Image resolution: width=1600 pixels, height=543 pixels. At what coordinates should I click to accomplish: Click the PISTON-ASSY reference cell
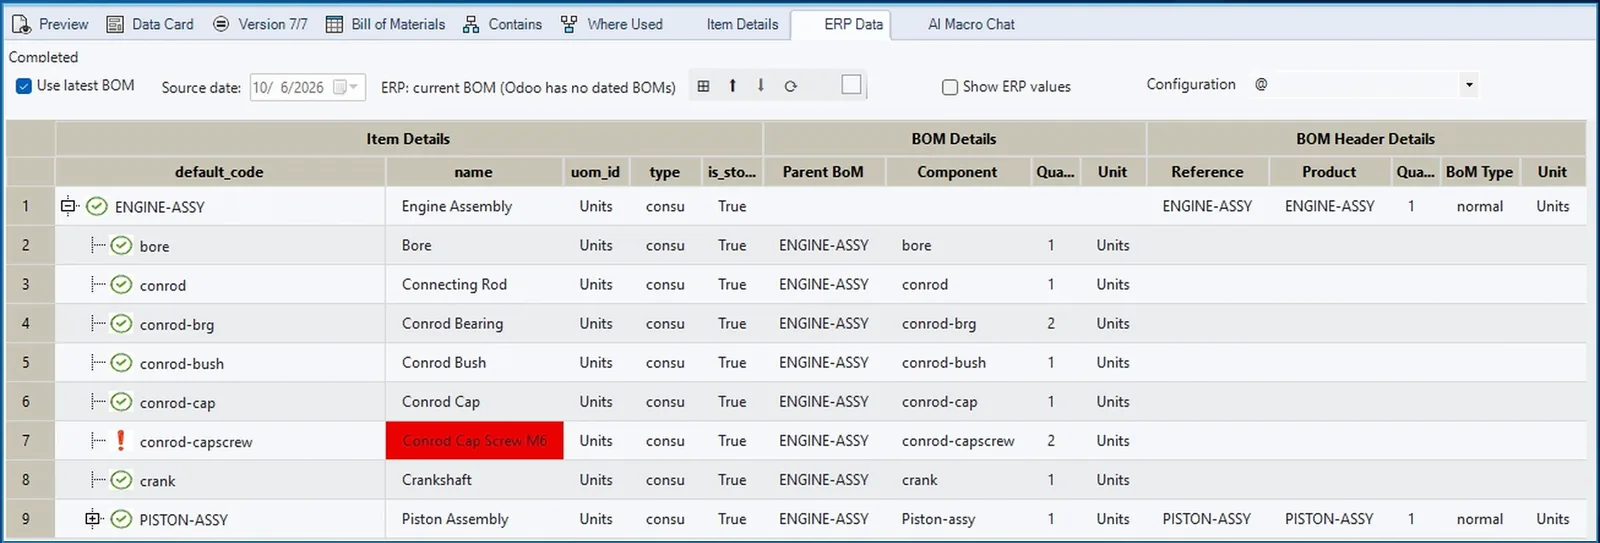tap(1206, 519)
